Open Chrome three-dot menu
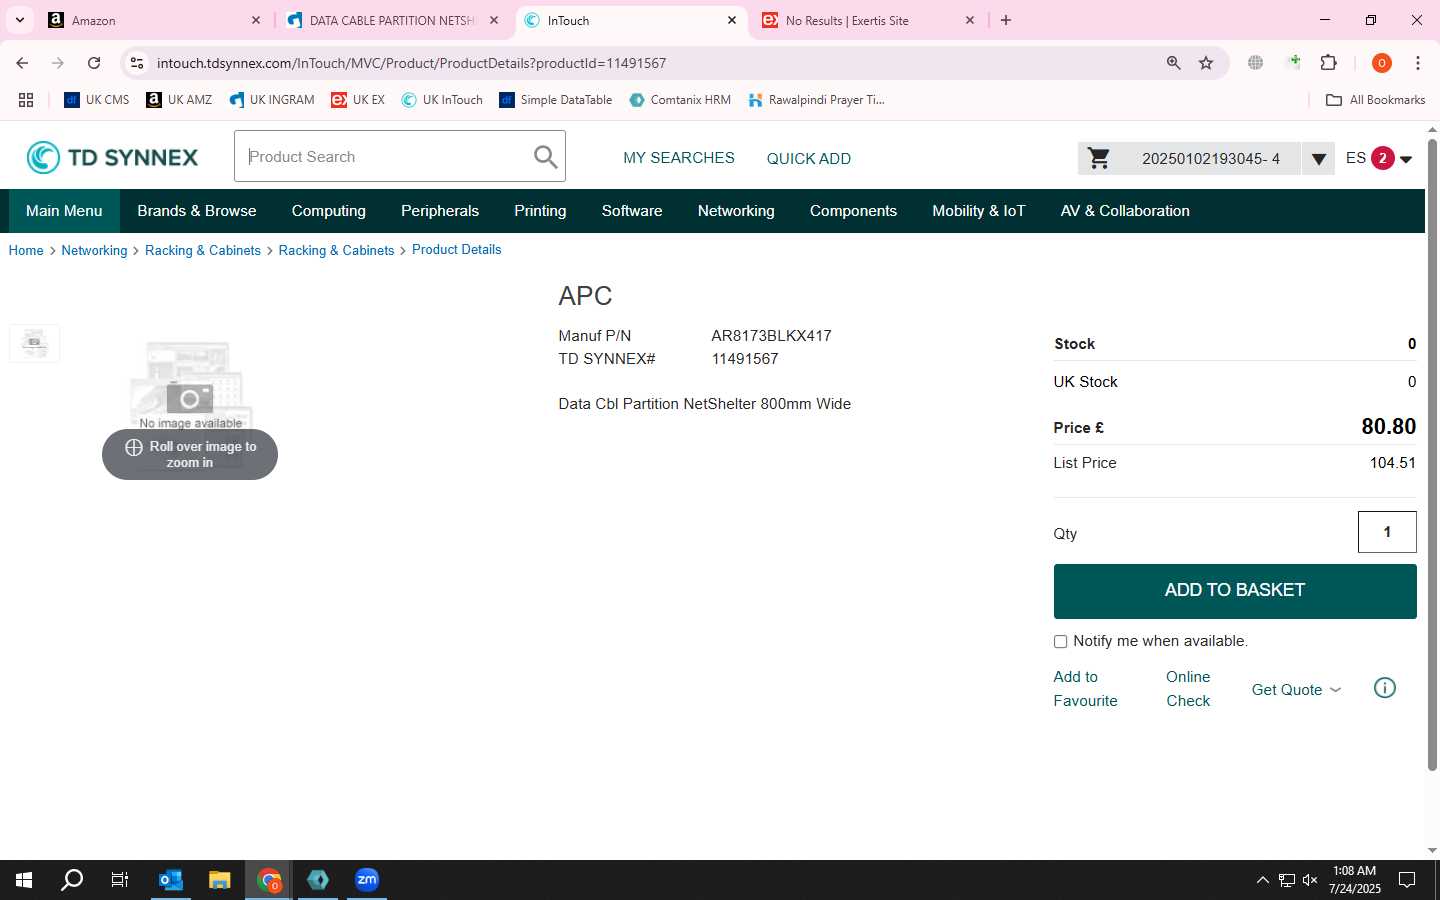This screenshot has height=900, width=1440. (1418, 63)
